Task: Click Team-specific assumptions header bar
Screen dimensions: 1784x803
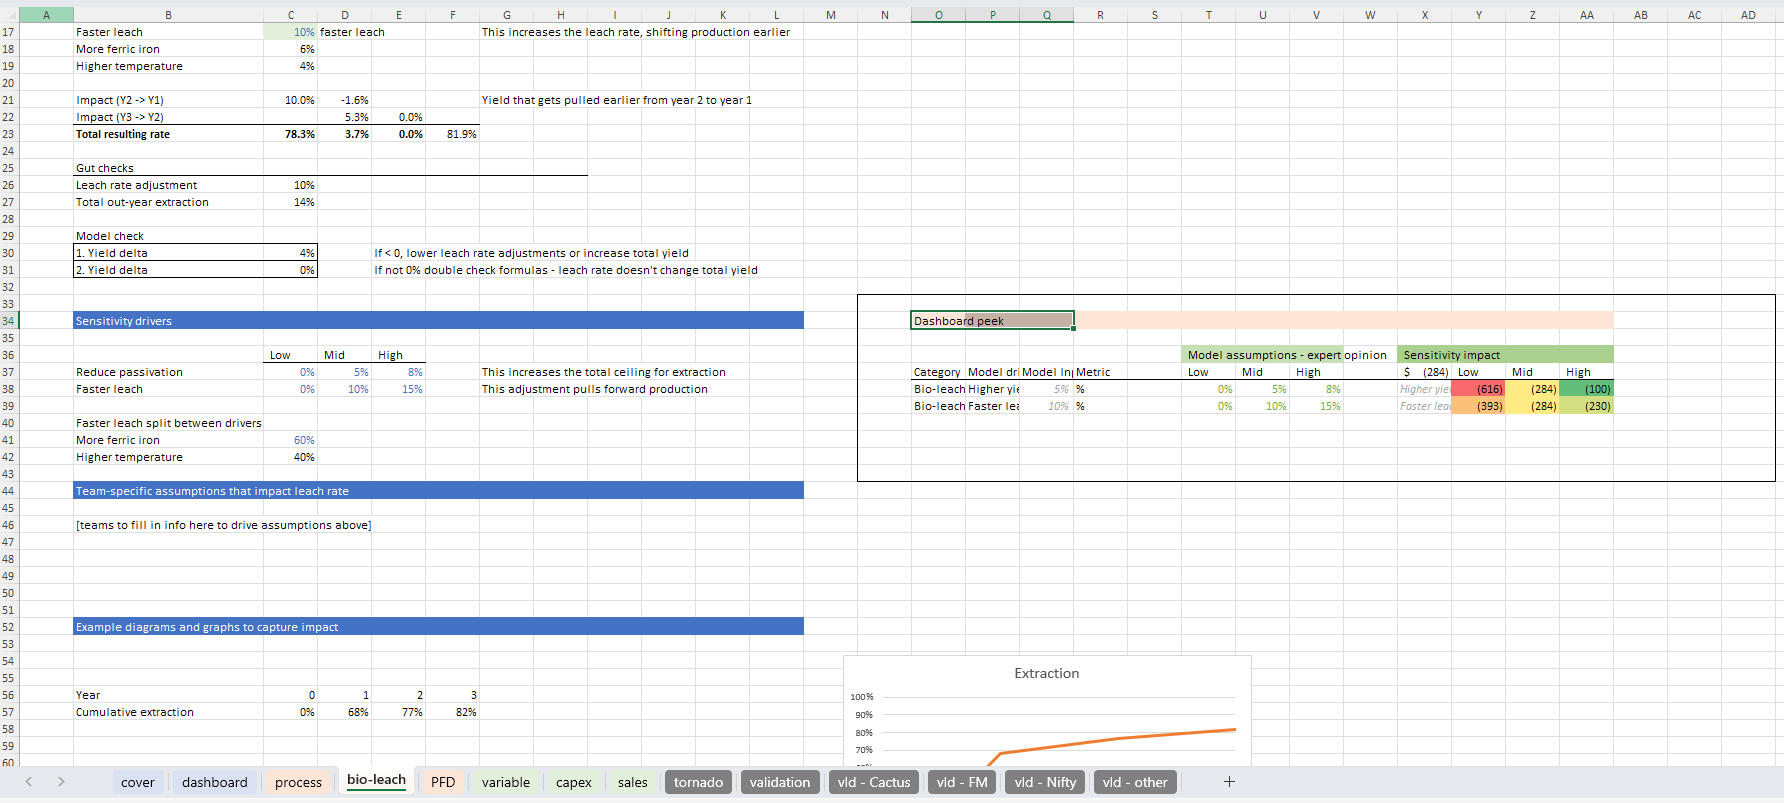Action: [438, 491]
